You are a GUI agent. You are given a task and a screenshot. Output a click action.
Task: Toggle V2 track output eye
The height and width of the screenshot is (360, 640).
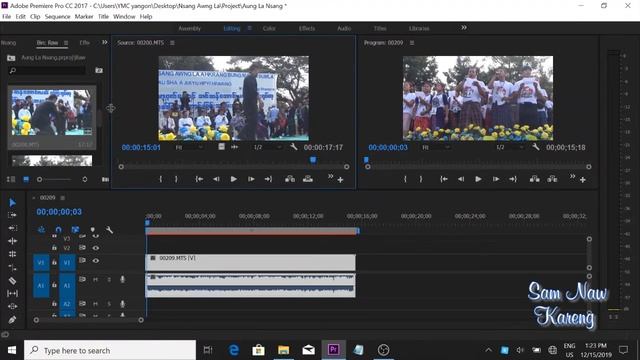click(96, 248)
